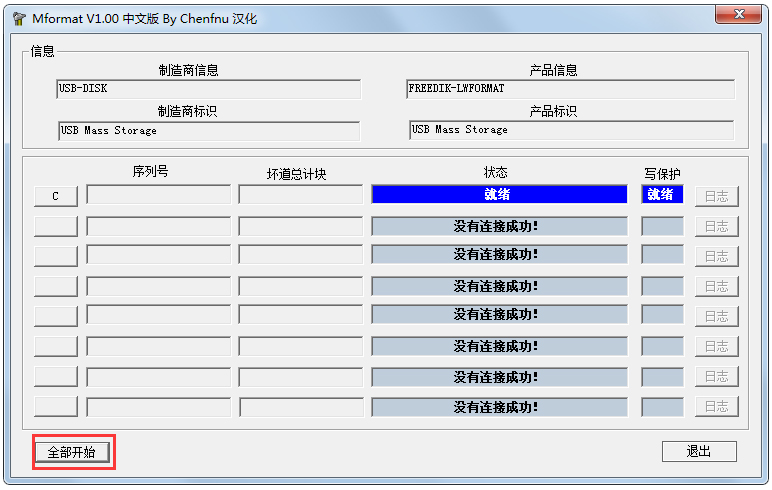Select the 制造商标识 USB Mass Storage field
772x490 pixels.
208,131
